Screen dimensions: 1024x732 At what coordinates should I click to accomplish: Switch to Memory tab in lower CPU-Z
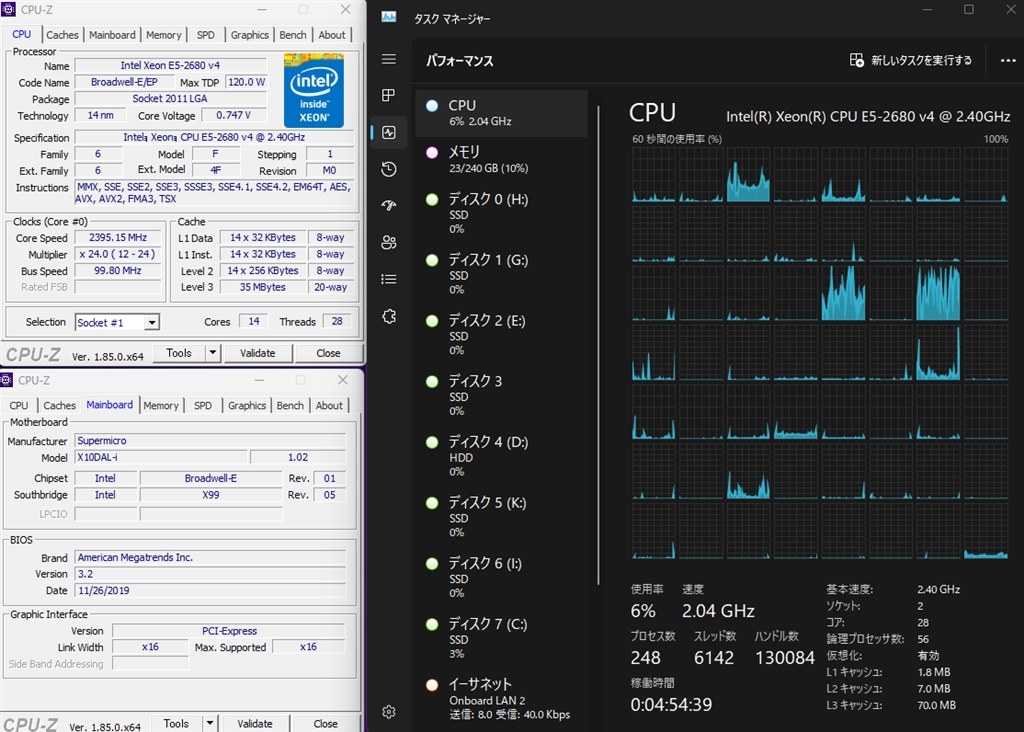pos(161,406)
